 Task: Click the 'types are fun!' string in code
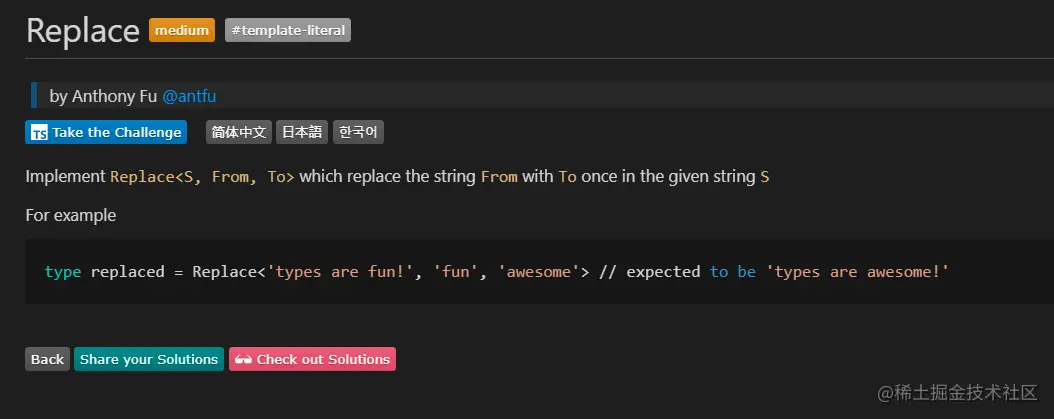pos(341,271)
